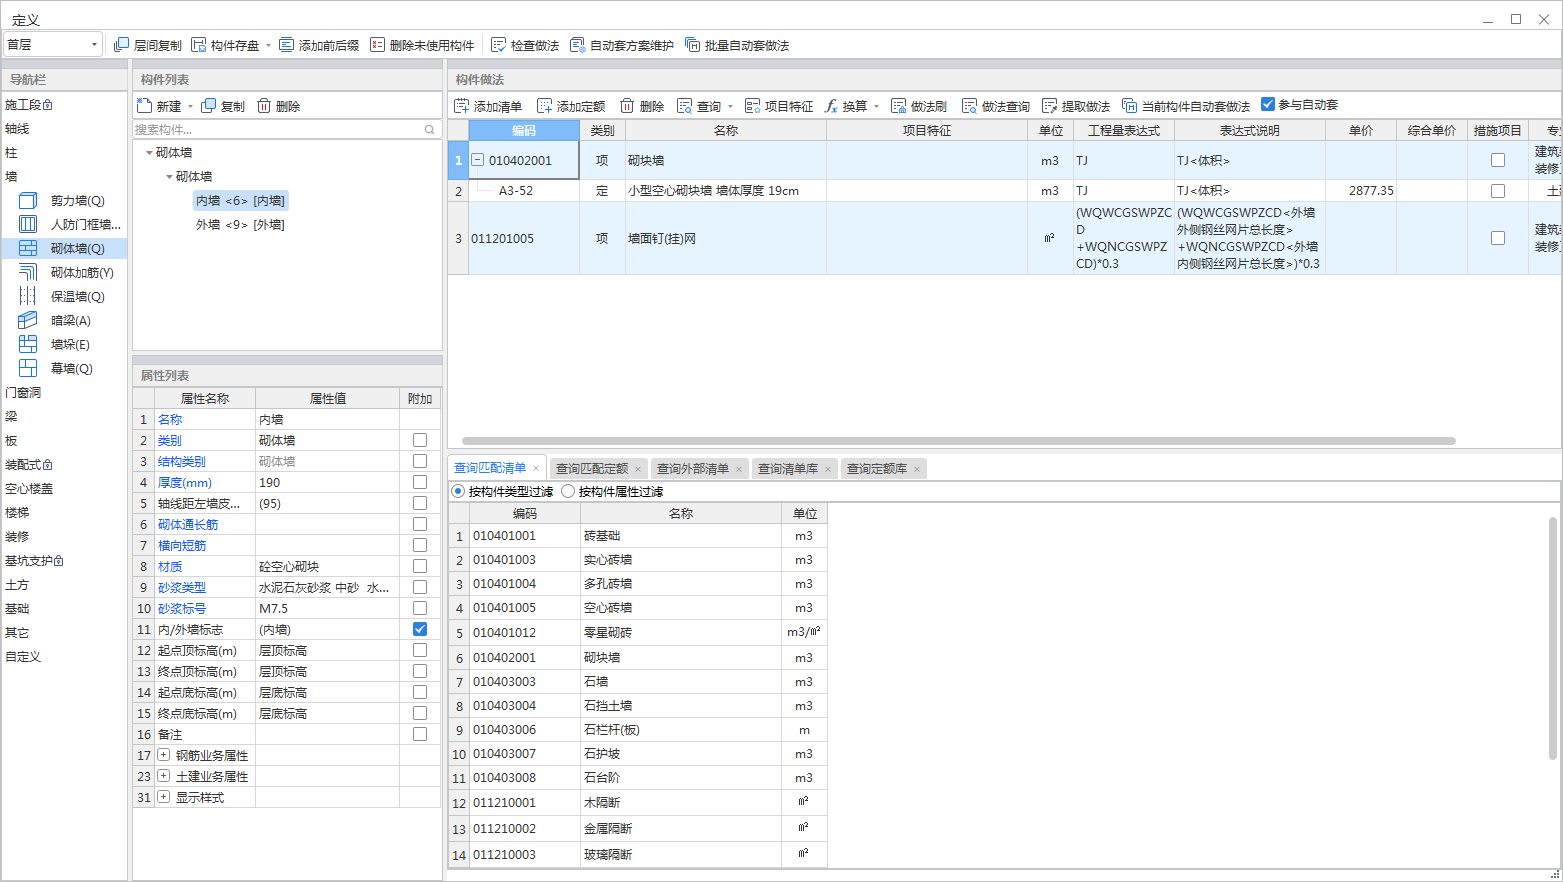Switch to 查询定额库 tab
1563x882 pixels.
pyautogui.click(x=877, y=468)
